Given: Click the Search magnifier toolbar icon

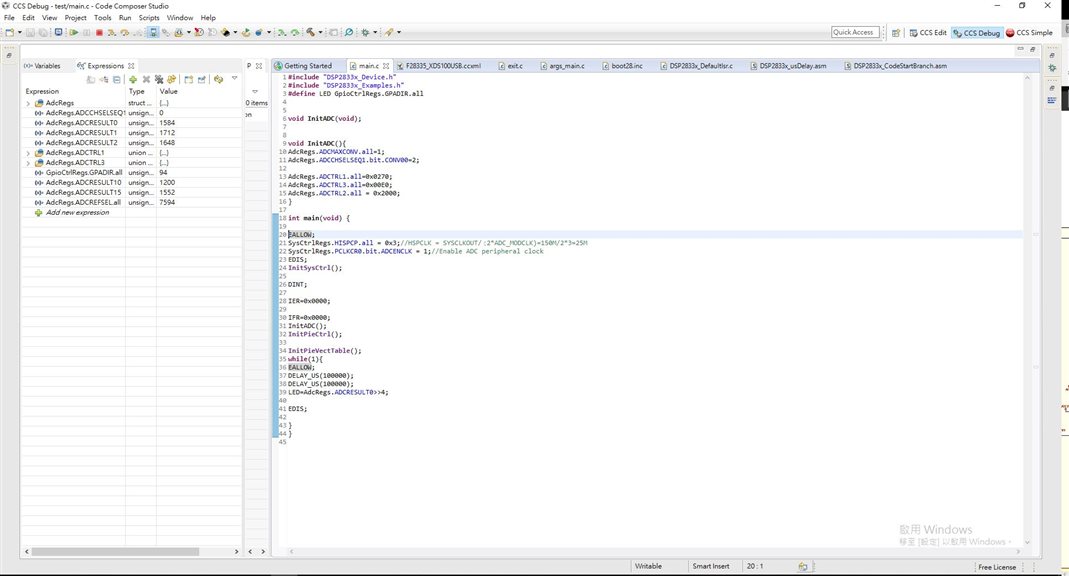Looking at the screenshot, I should [x=348, y=32].
